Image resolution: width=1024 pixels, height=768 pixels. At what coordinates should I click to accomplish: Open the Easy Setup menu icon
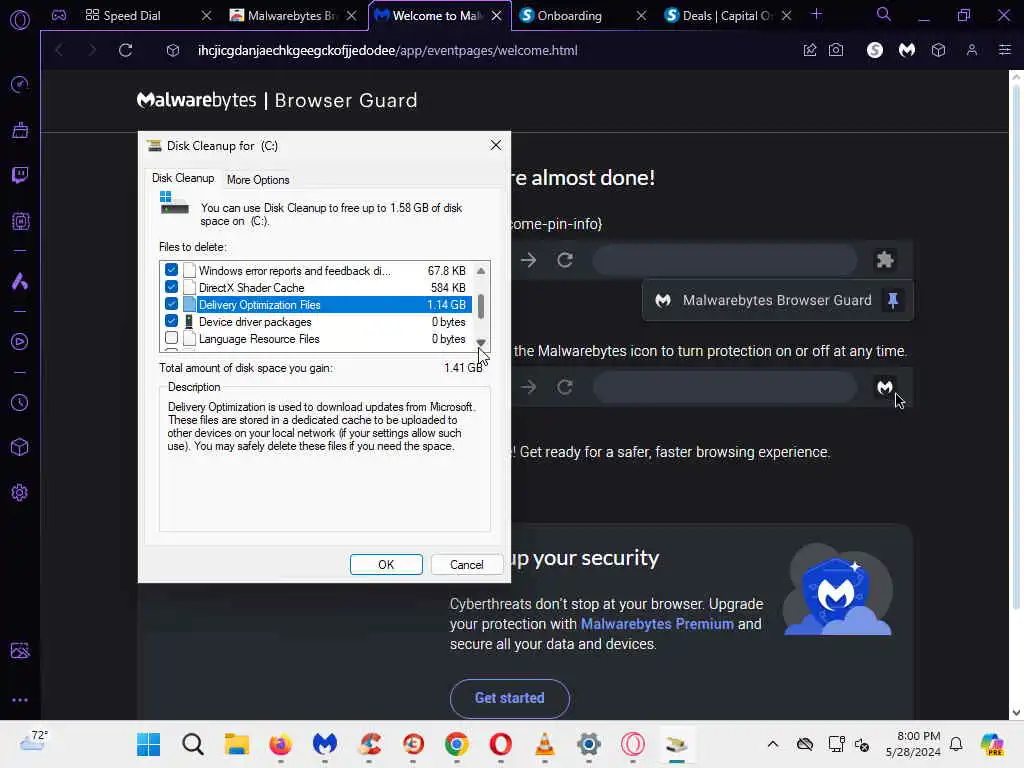click(1005, 50)
